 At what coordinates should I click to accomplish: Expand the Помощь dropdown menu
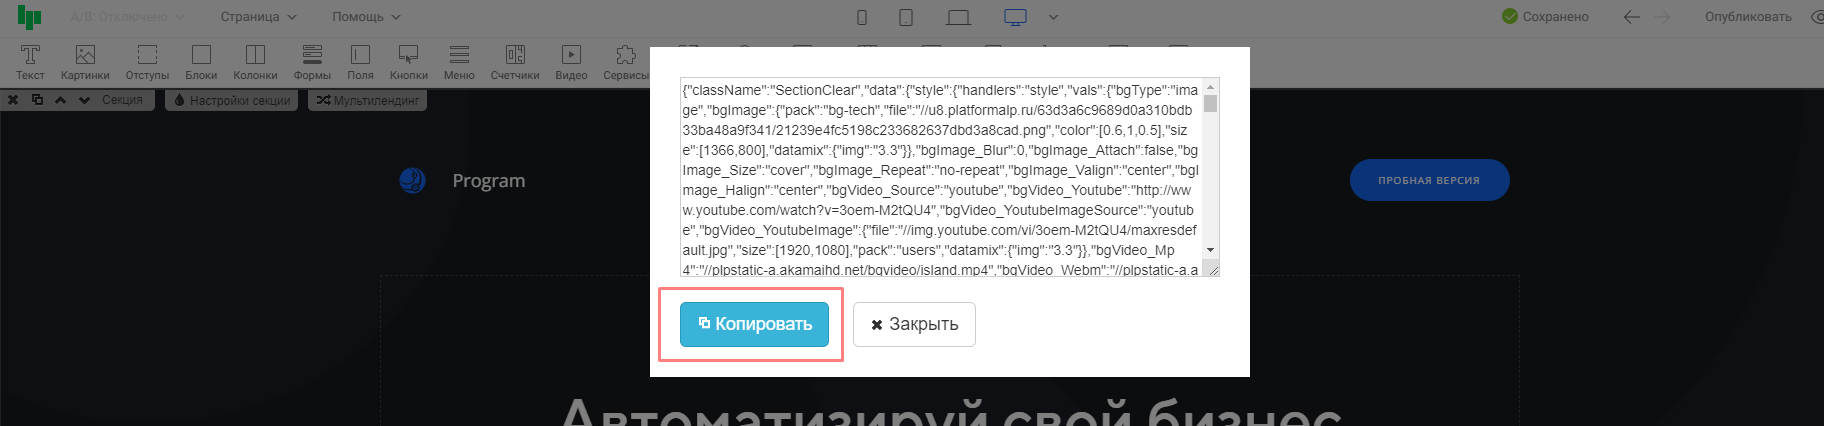(366, 17)
